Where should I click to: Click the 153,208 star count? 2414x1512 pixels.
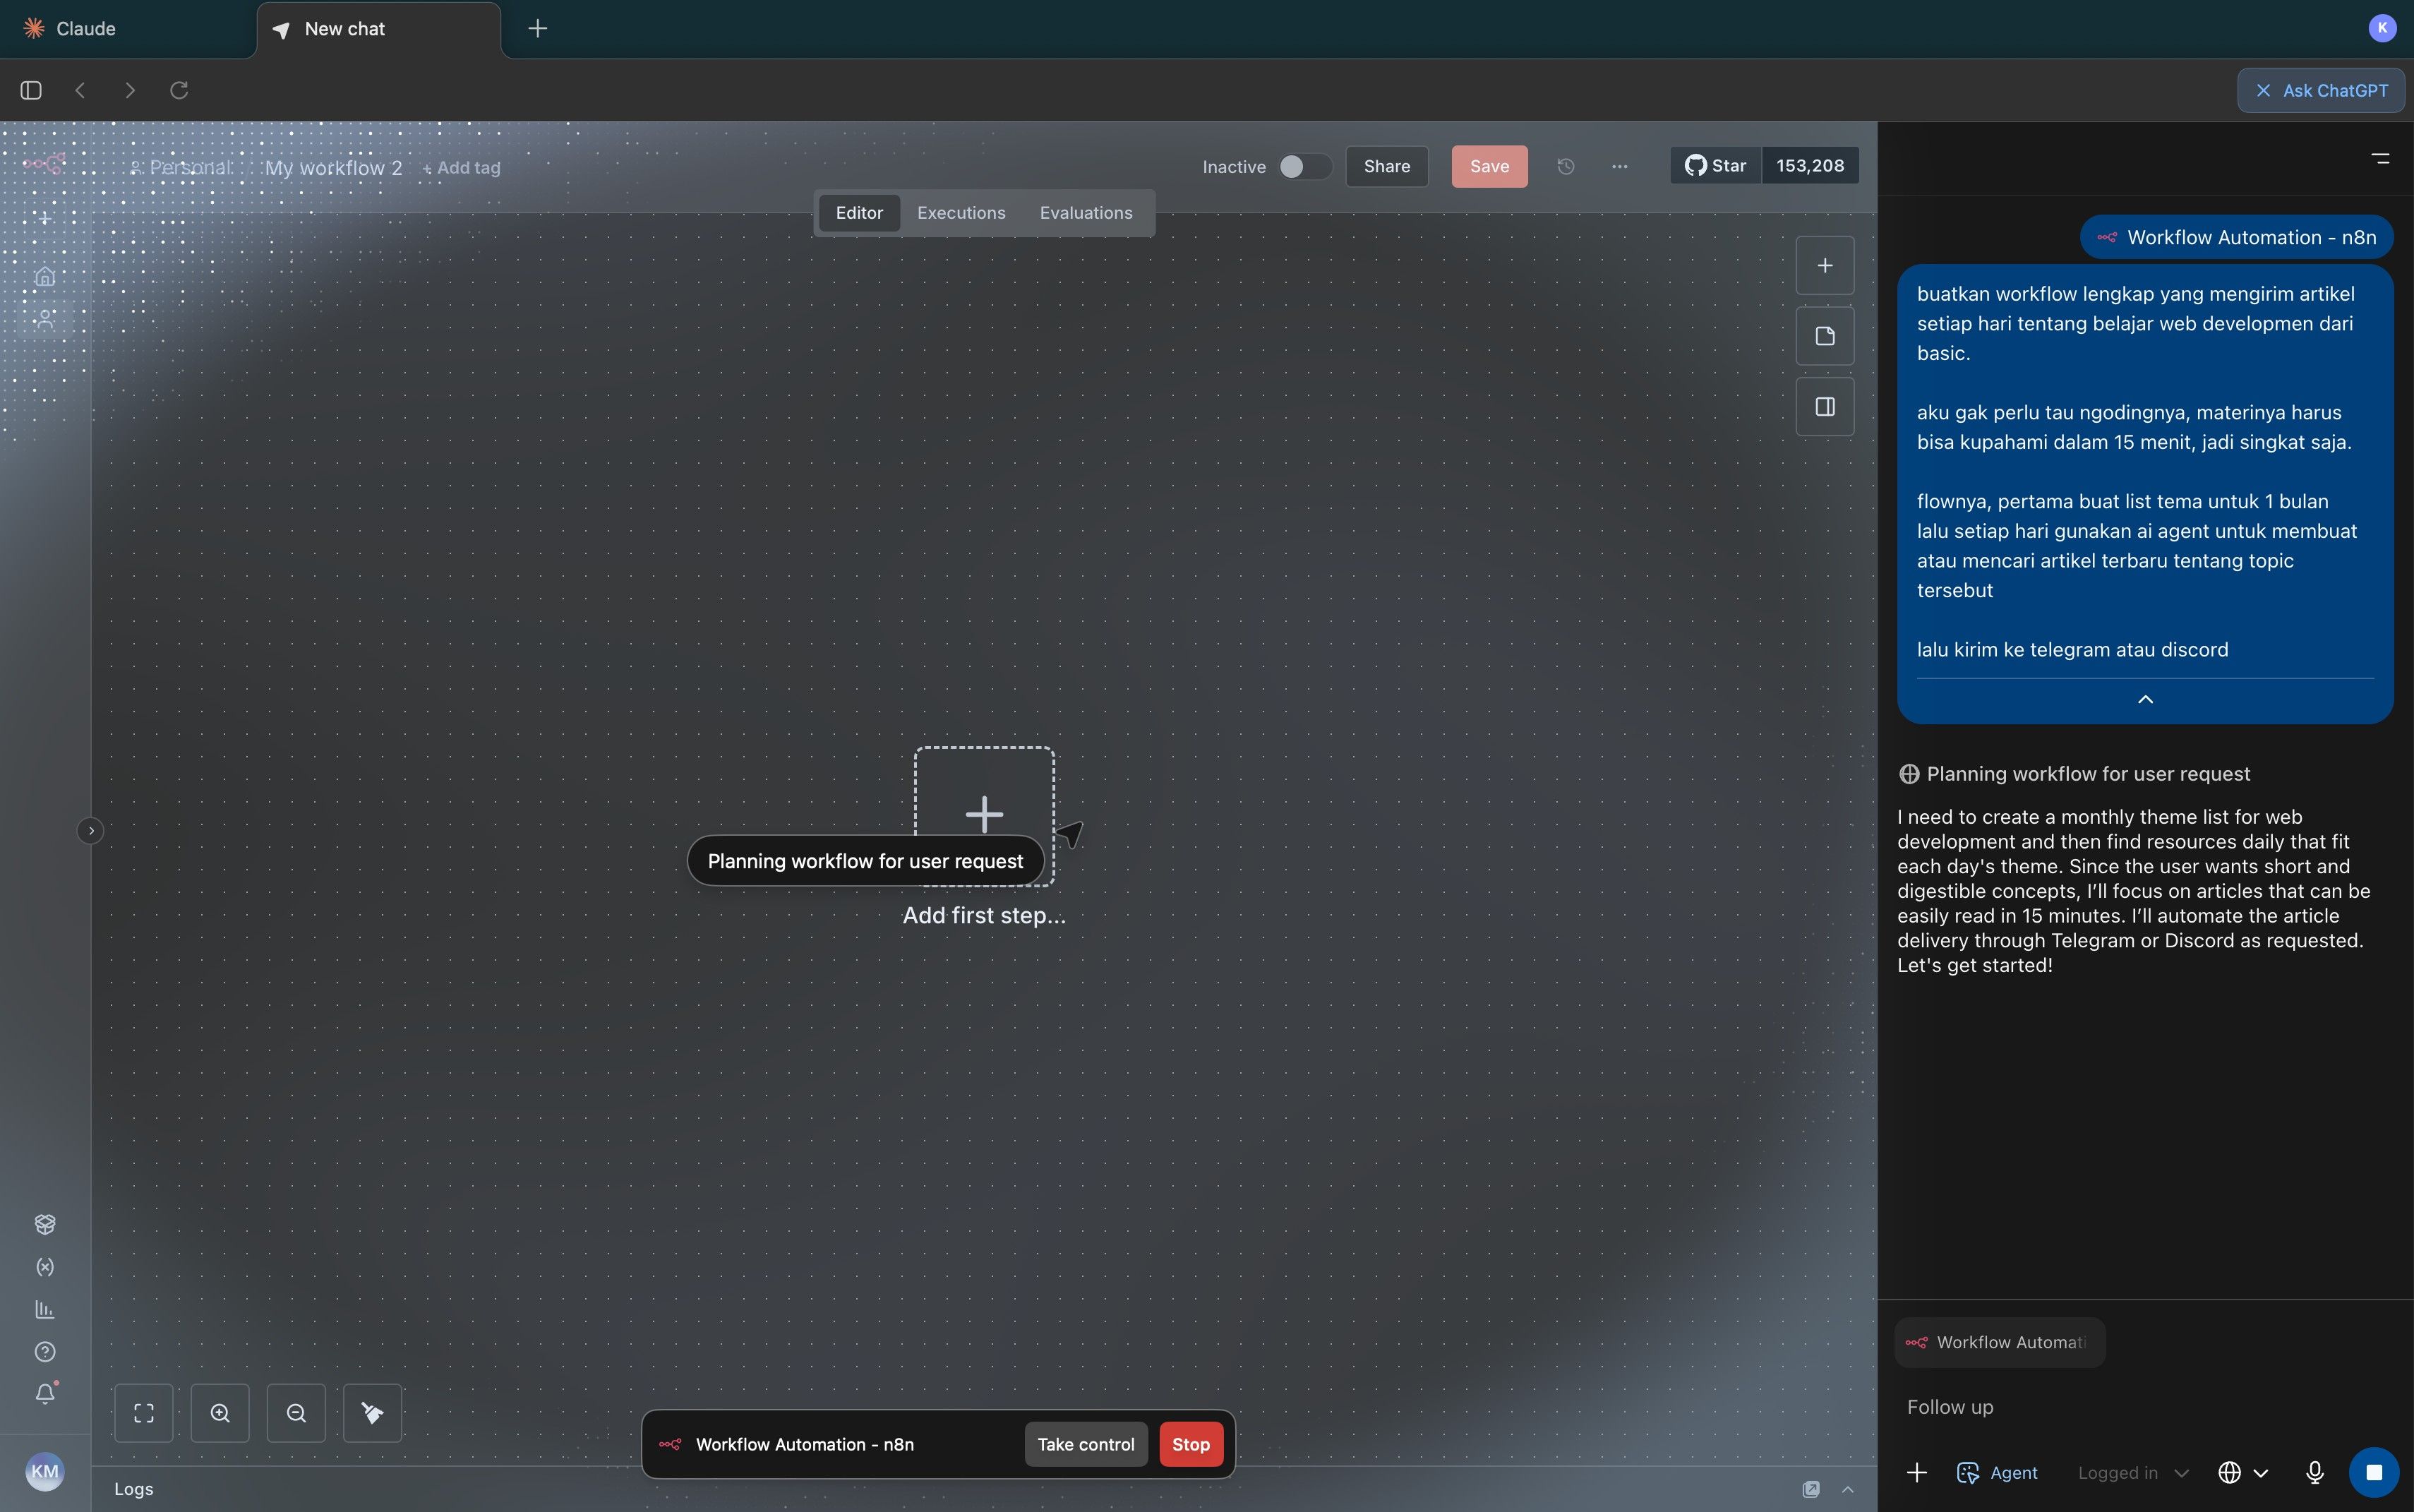coord(1809,166)
